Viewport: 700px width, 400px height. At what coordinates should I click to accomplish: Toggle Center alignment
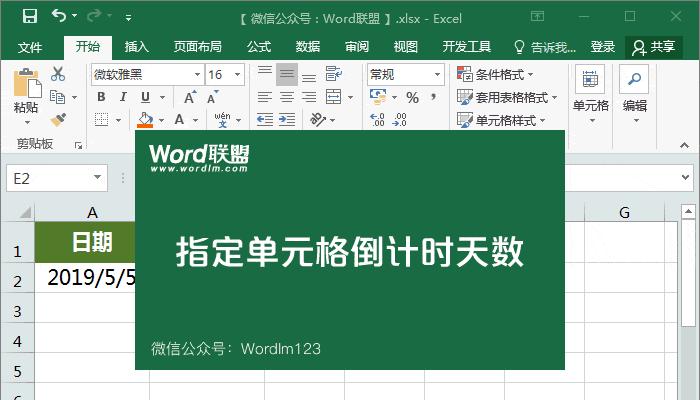pyautogui.click(x=287, y=97)
